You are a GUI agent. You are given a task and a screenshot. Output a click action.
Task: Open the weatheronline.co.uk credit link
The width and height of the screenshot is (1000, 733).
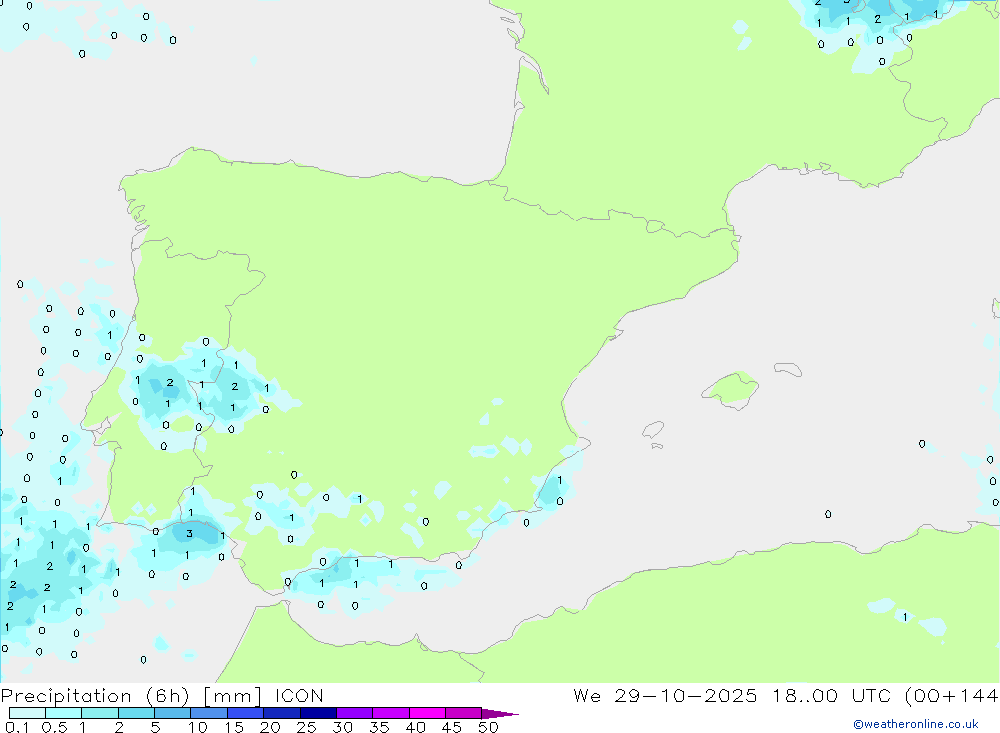coord(916,724)
